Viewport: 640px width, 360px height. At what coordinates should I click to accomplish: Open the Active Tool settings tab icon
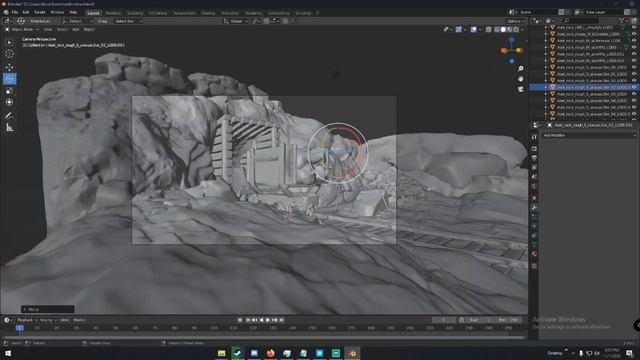pyautogui.click(x=534, y=137)
